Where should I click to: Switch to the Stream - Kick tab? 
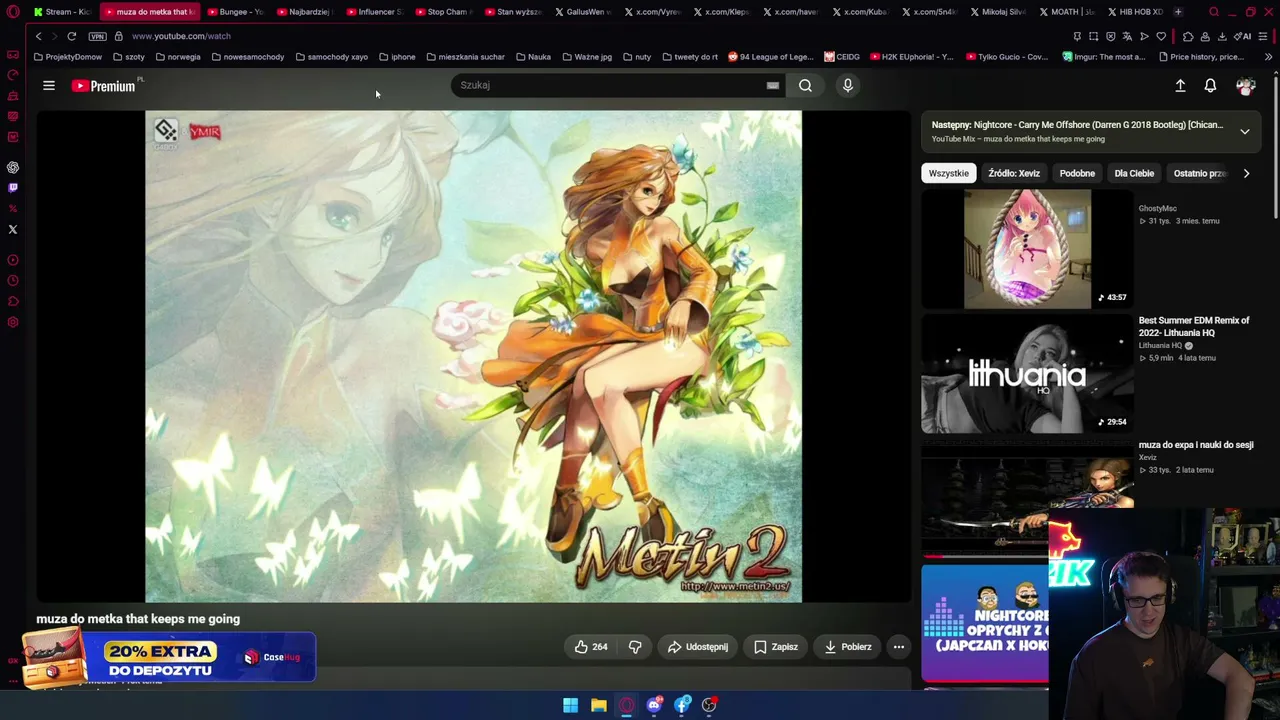(62, 12)
